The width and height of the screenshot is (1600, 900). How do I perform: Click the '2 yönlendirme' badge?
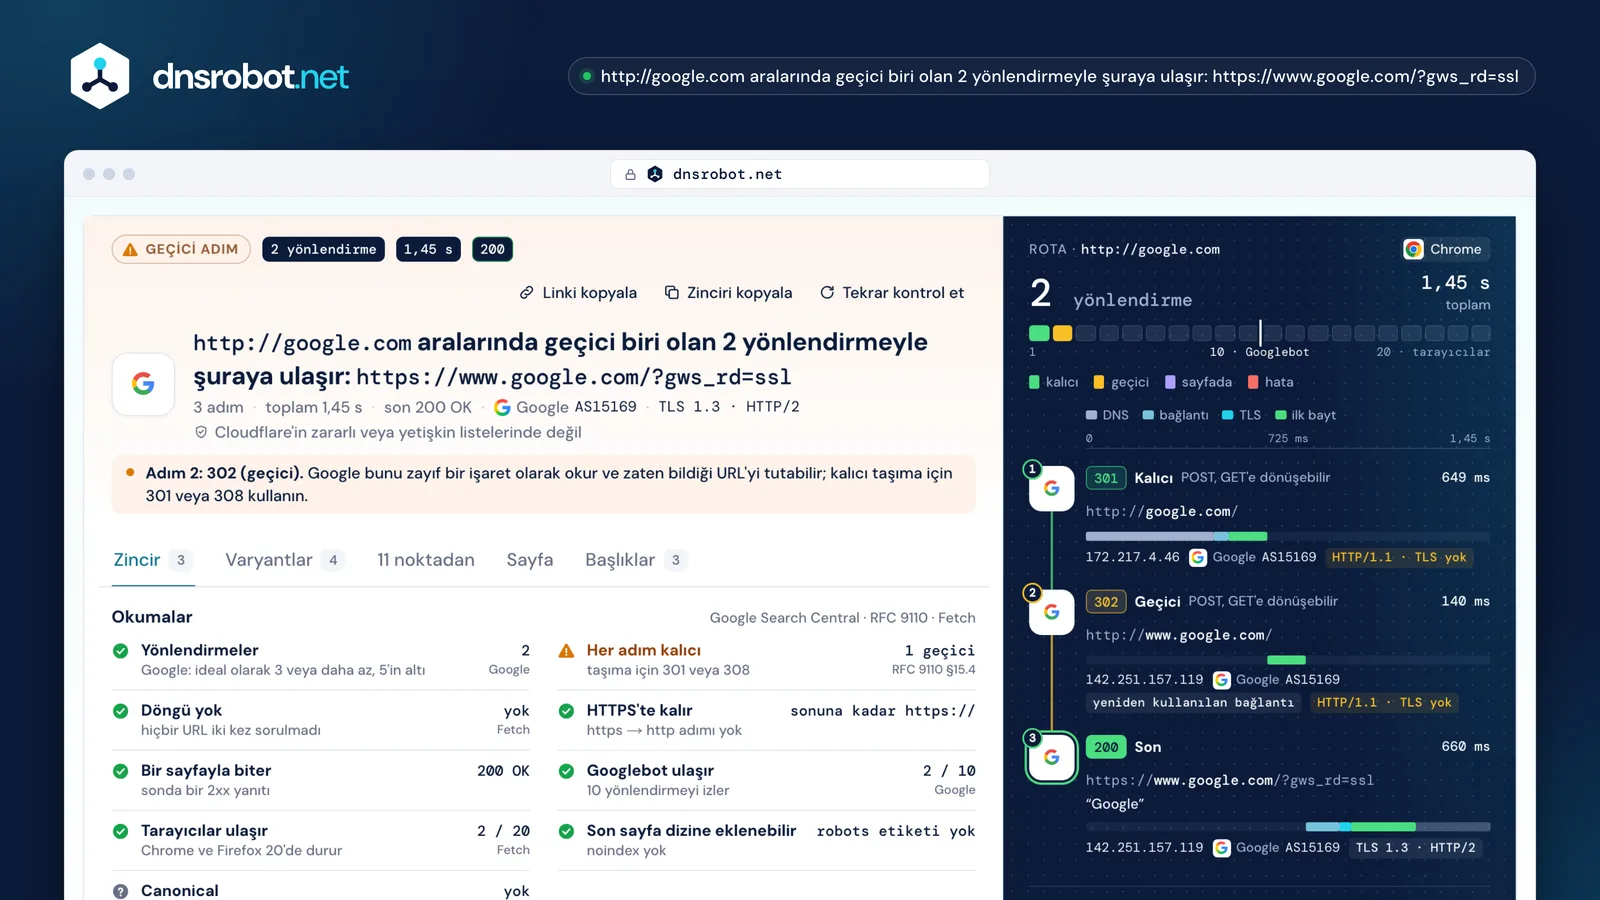point(323,249)
